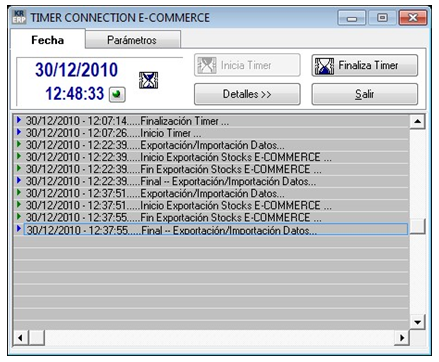Click the Finaliza Timer button
This screenshot has width=439, height=362.
pos(364,65)
